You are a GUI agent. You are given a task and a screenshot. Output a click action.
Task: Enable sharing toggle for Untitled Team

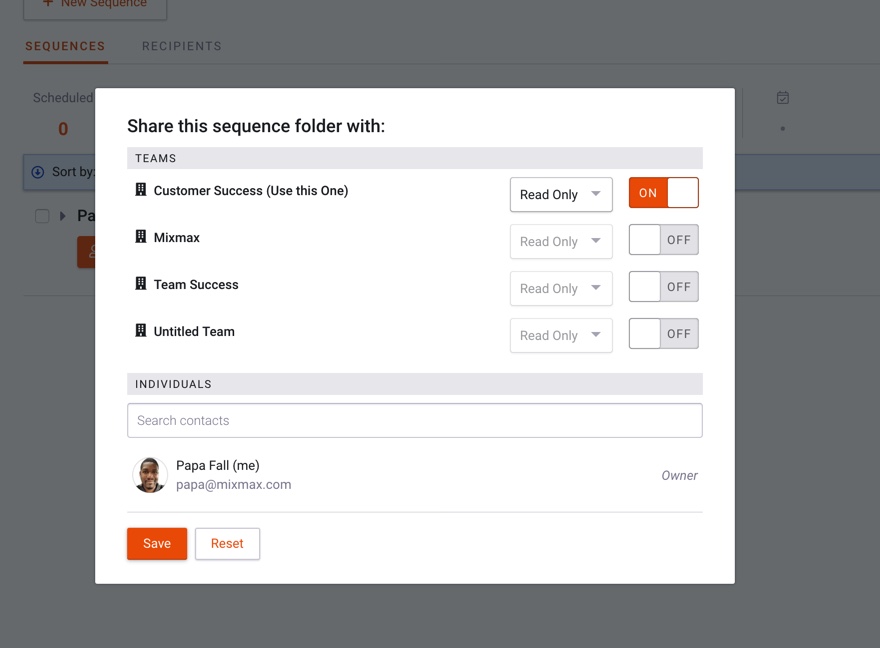[x=663, y=334]
